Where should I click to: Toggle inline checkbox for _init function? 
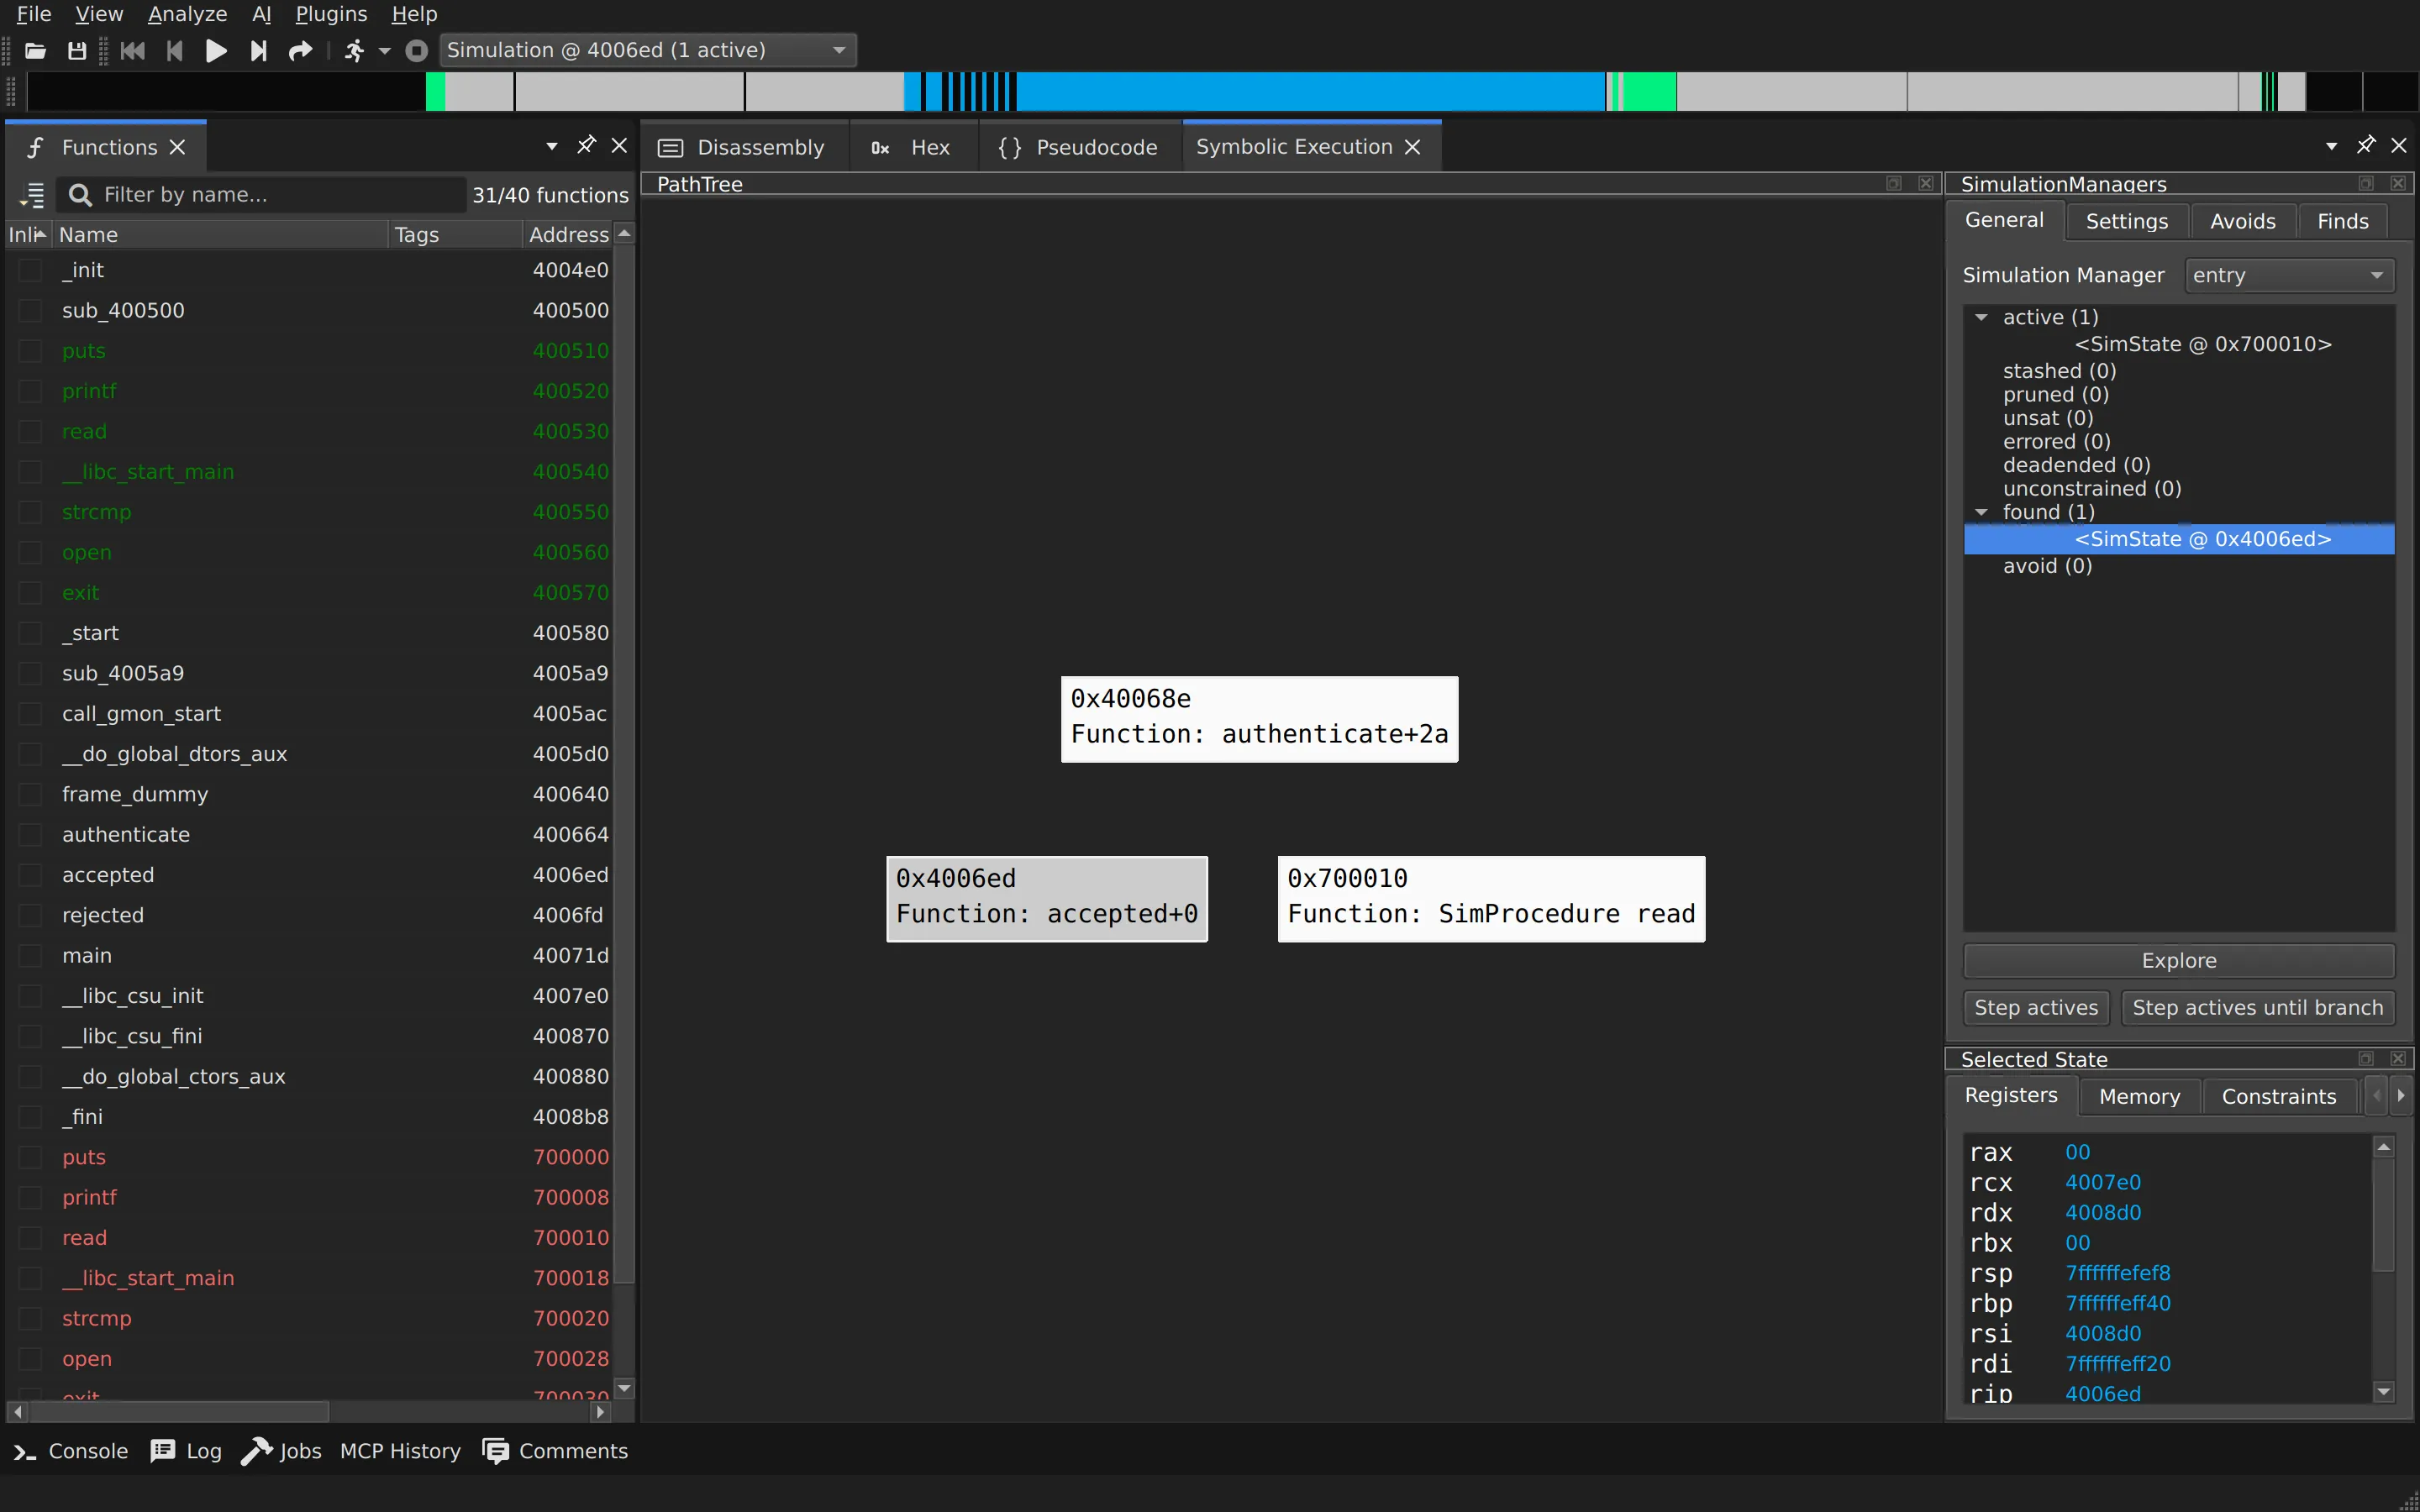click(31, 270)
